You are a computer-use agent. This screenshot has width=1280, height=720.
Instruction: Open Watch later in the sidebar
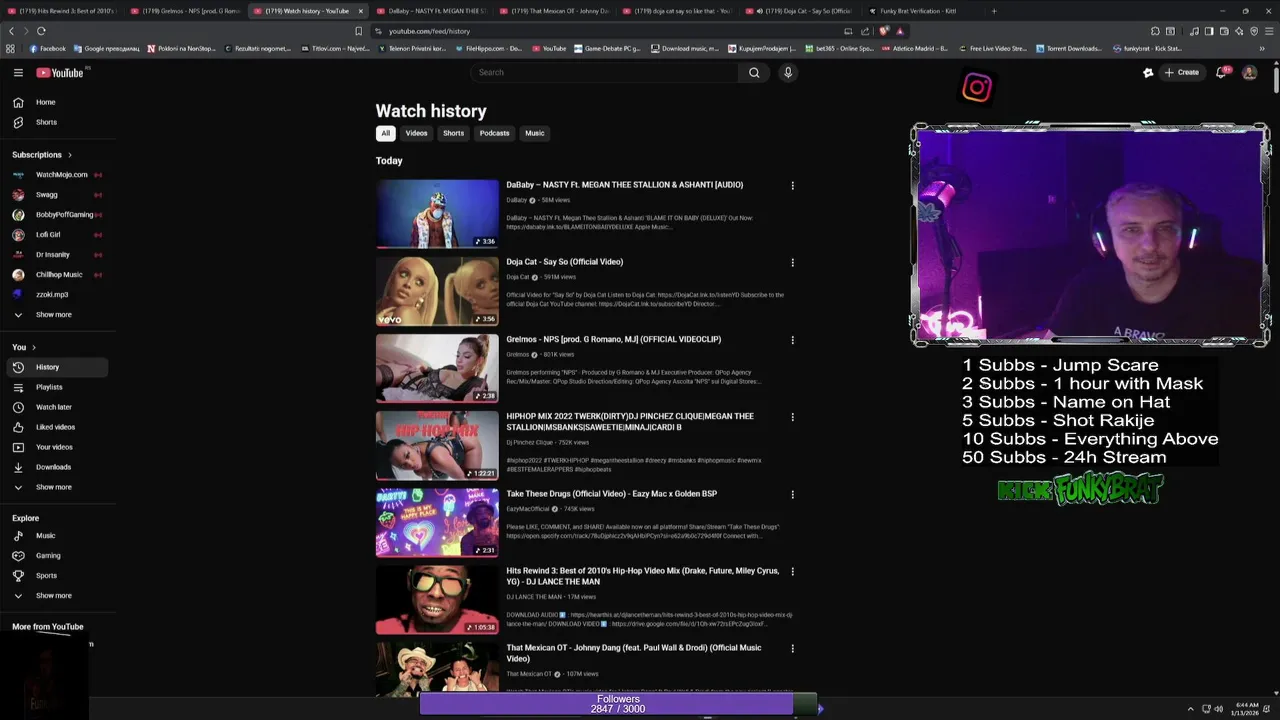[55, 407]
